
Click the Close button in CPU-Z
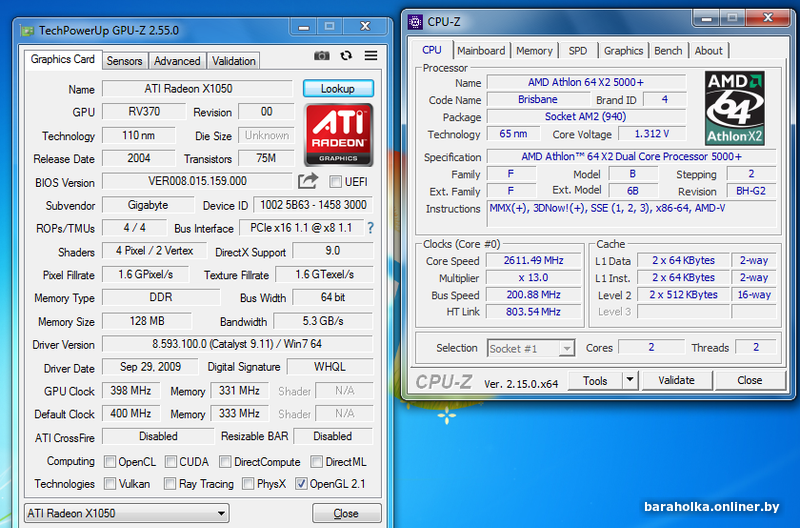click(x=749, y=380)
